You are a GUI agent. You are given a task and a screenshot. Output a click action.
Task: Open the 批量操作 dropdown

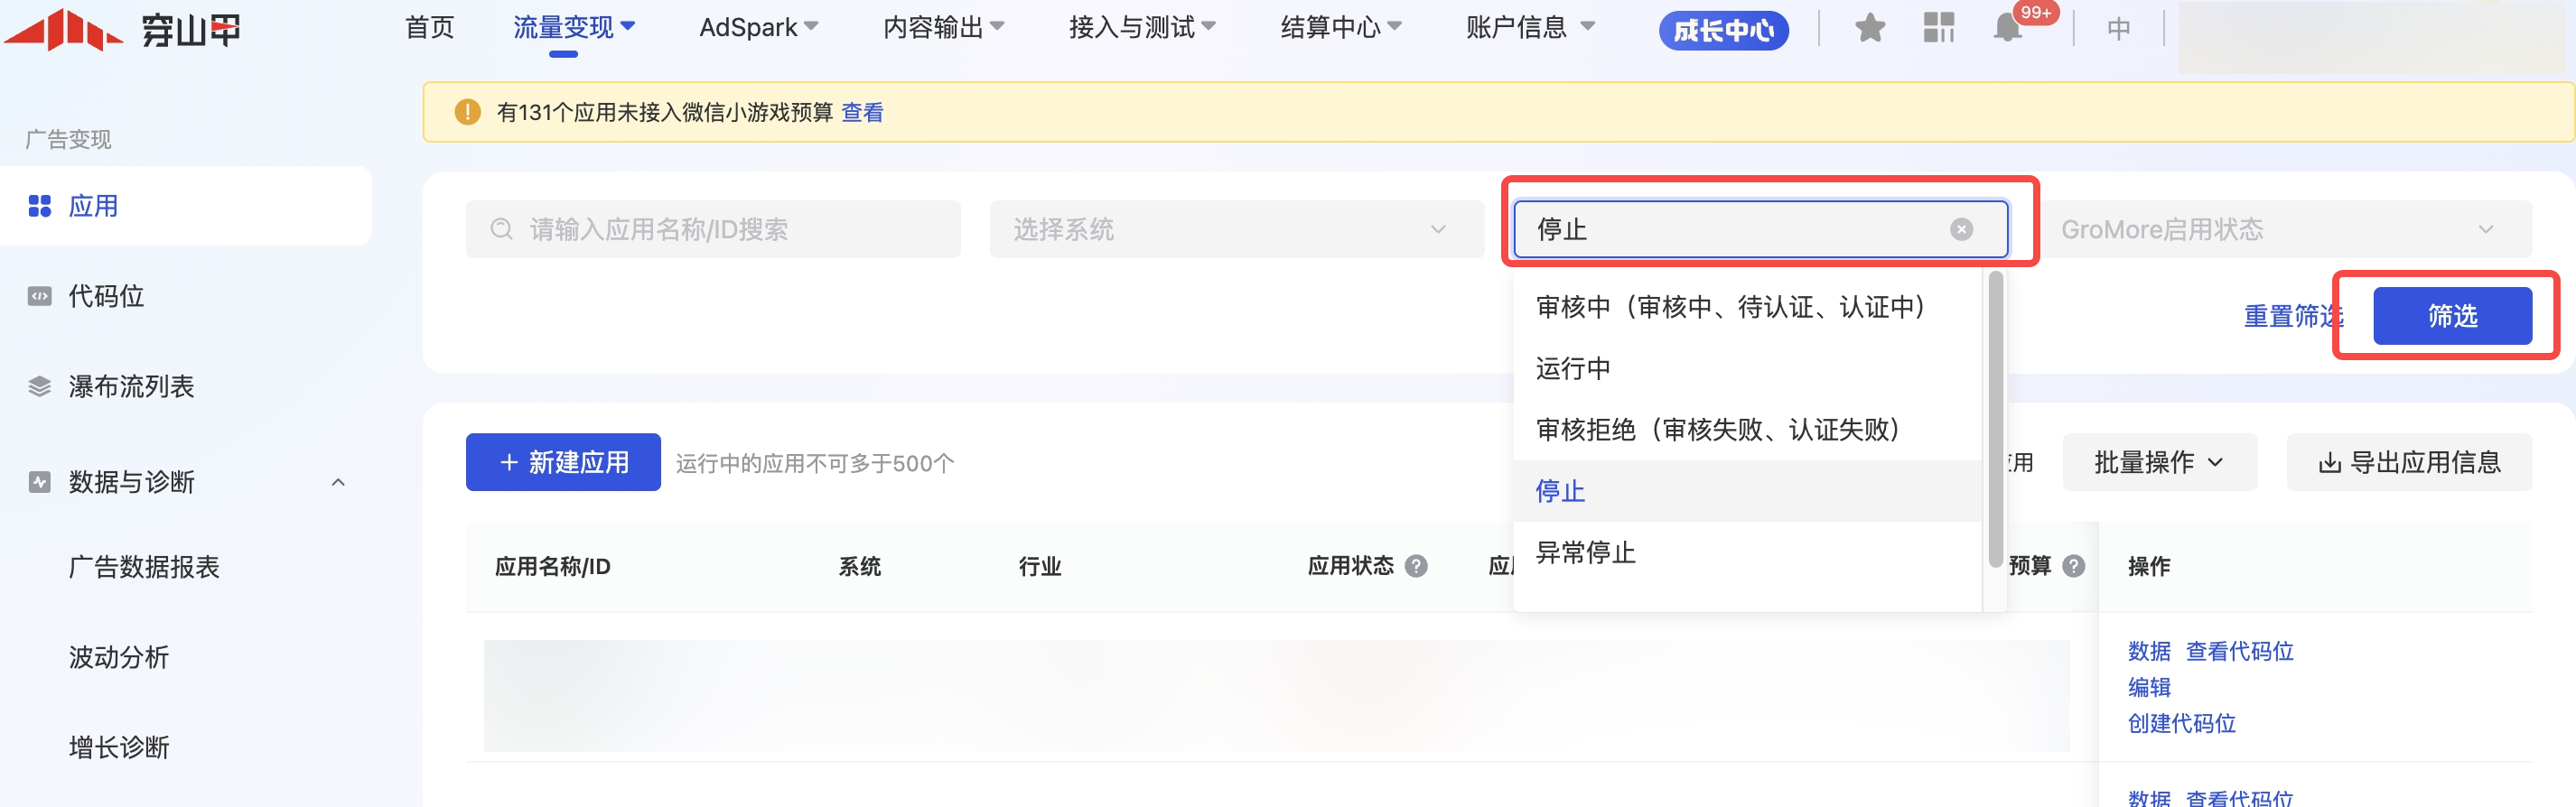tap(2158, 463)
